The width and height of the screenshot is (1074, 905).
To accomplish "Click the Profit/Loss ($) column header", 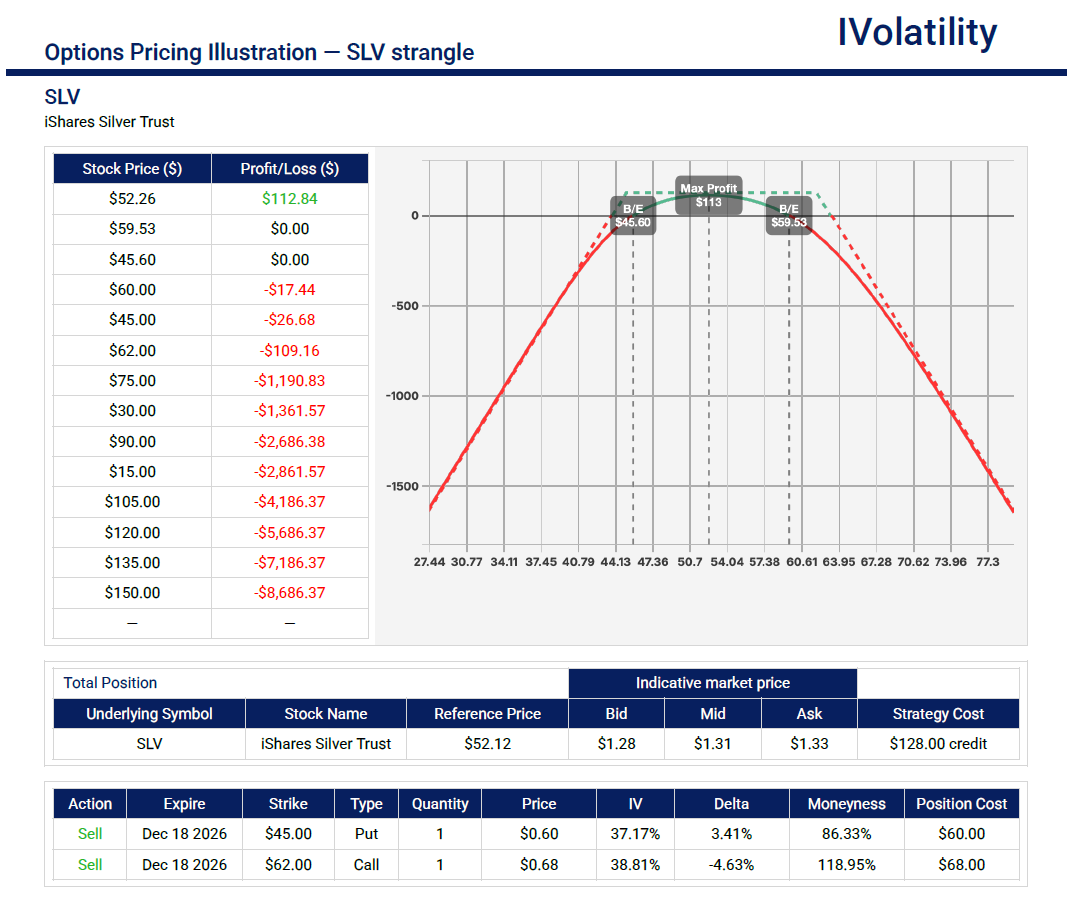I will [290, 169].
